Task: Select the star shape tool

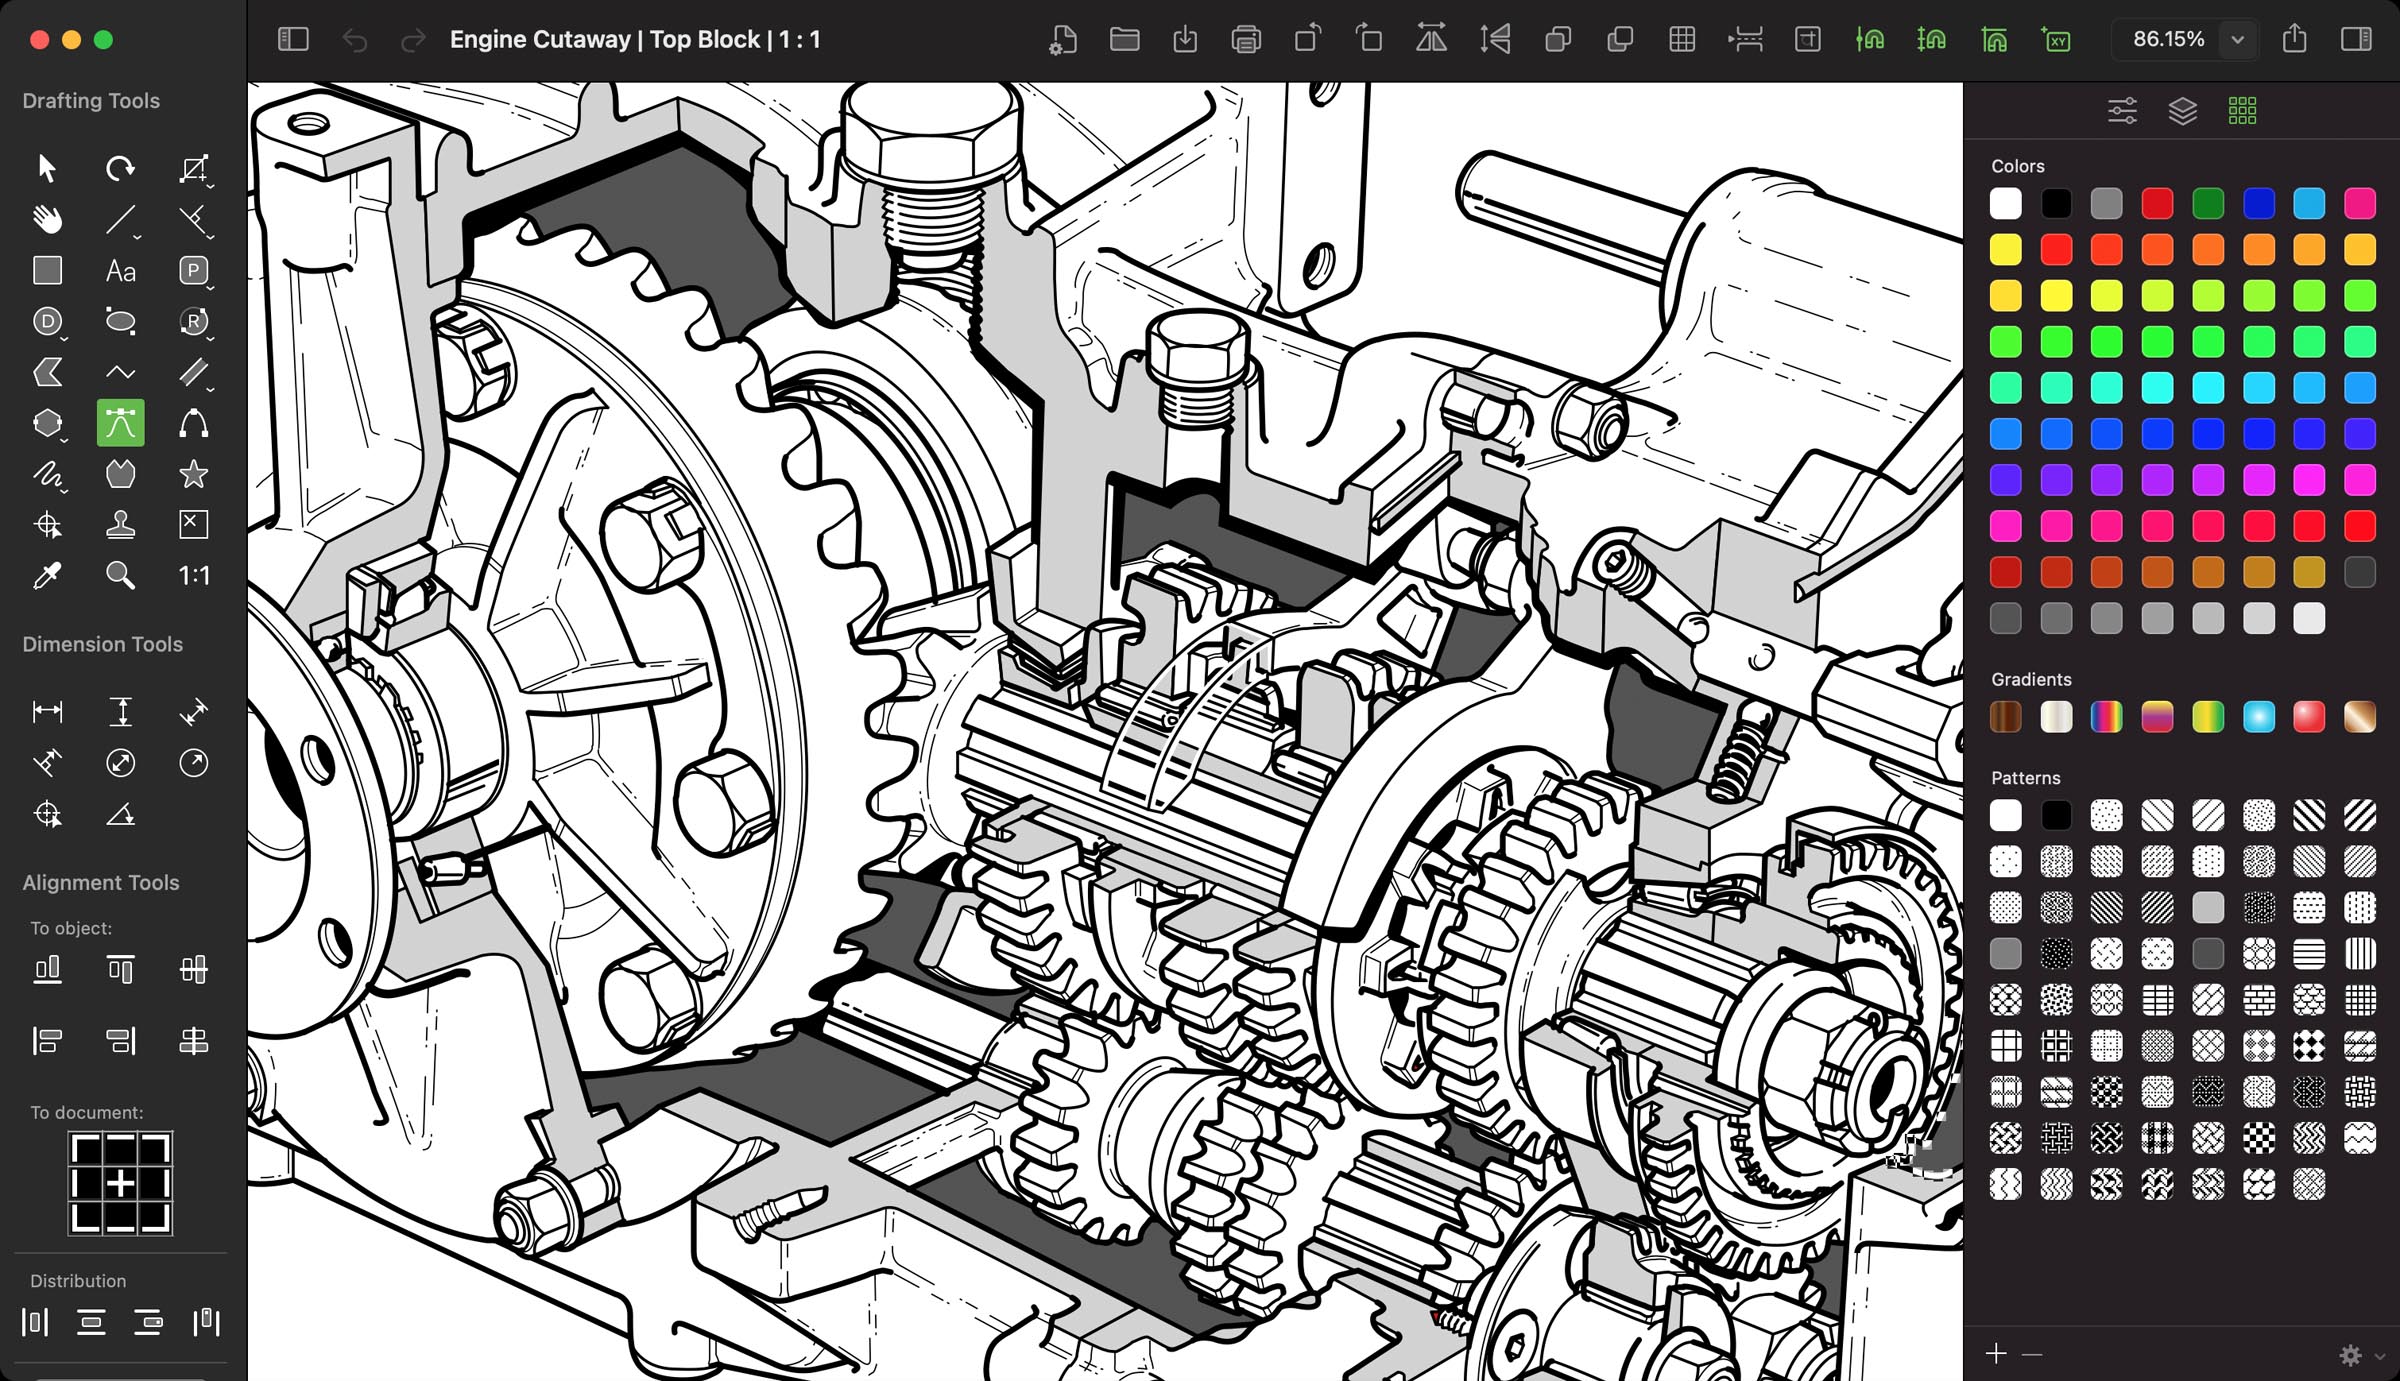Action: (193, 474)
